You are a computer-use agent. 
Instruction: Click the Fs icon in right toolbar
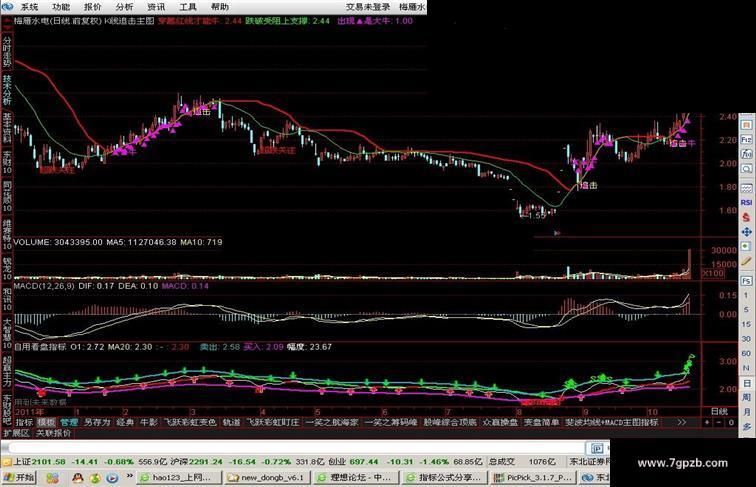coord(746,281)
